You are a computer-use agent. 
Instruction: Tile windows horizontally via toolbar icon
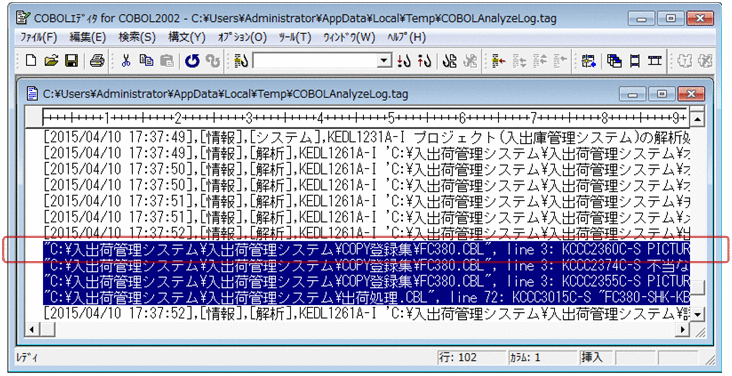click(635, 61)
